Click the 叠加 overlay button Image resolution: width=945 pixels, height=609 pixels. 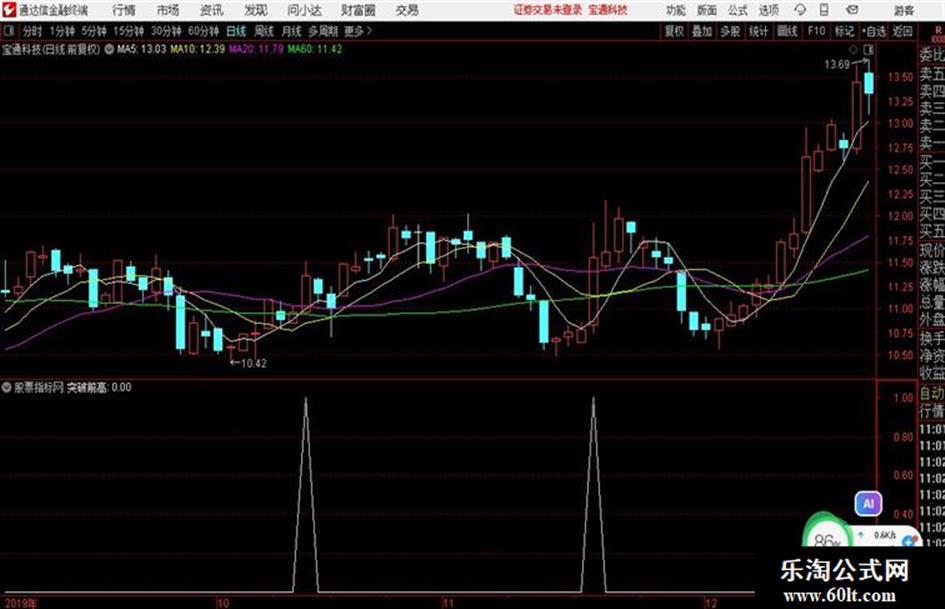(702, 31)
